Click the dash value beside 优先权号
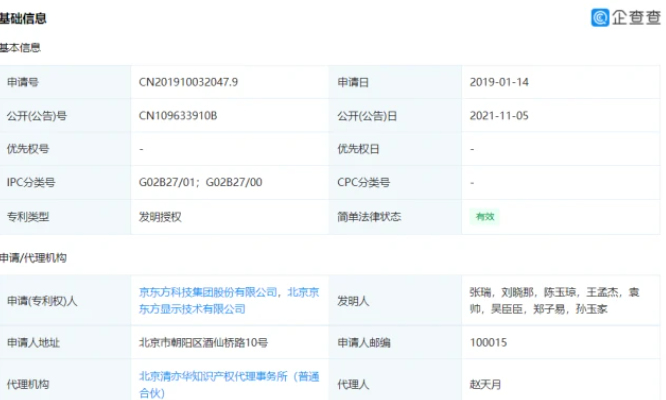 point(141,149)
